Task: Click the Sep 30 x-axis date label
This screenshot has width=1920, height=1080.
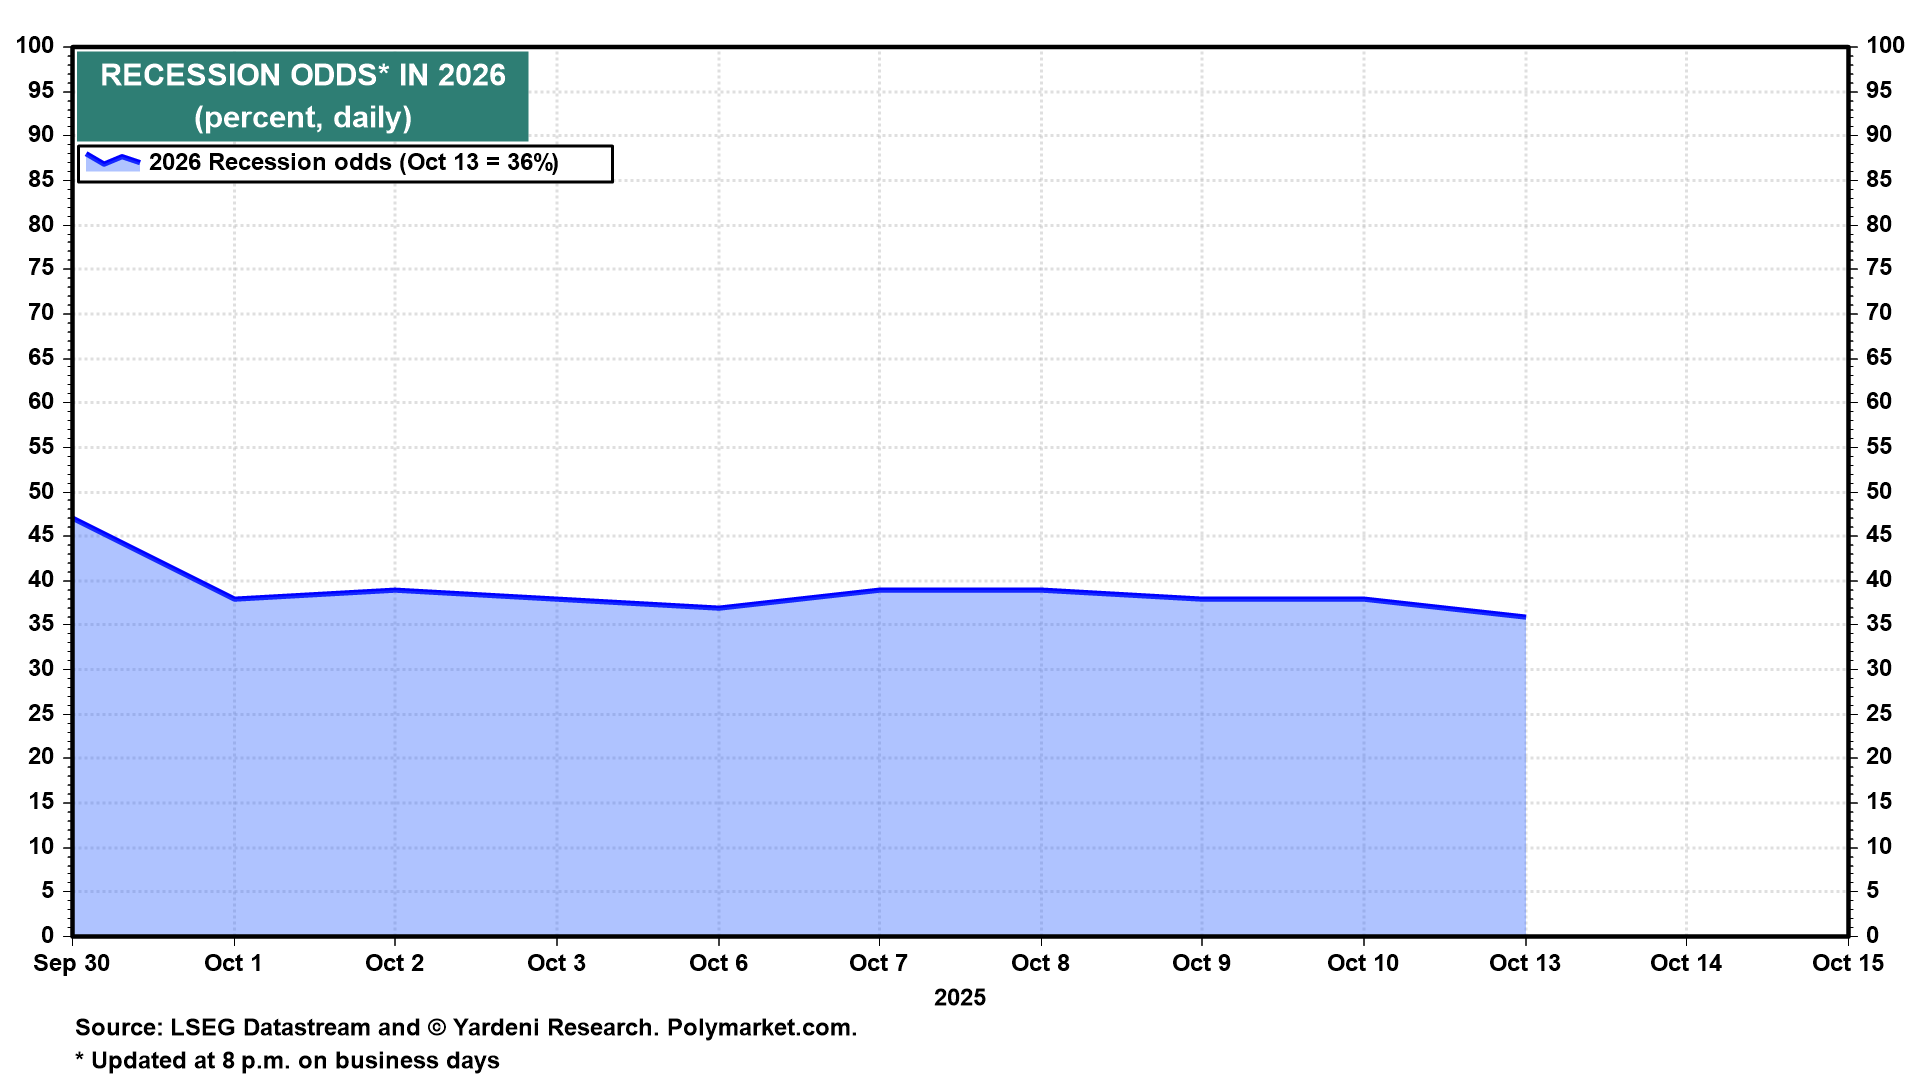Action: (x=71, y=963)
